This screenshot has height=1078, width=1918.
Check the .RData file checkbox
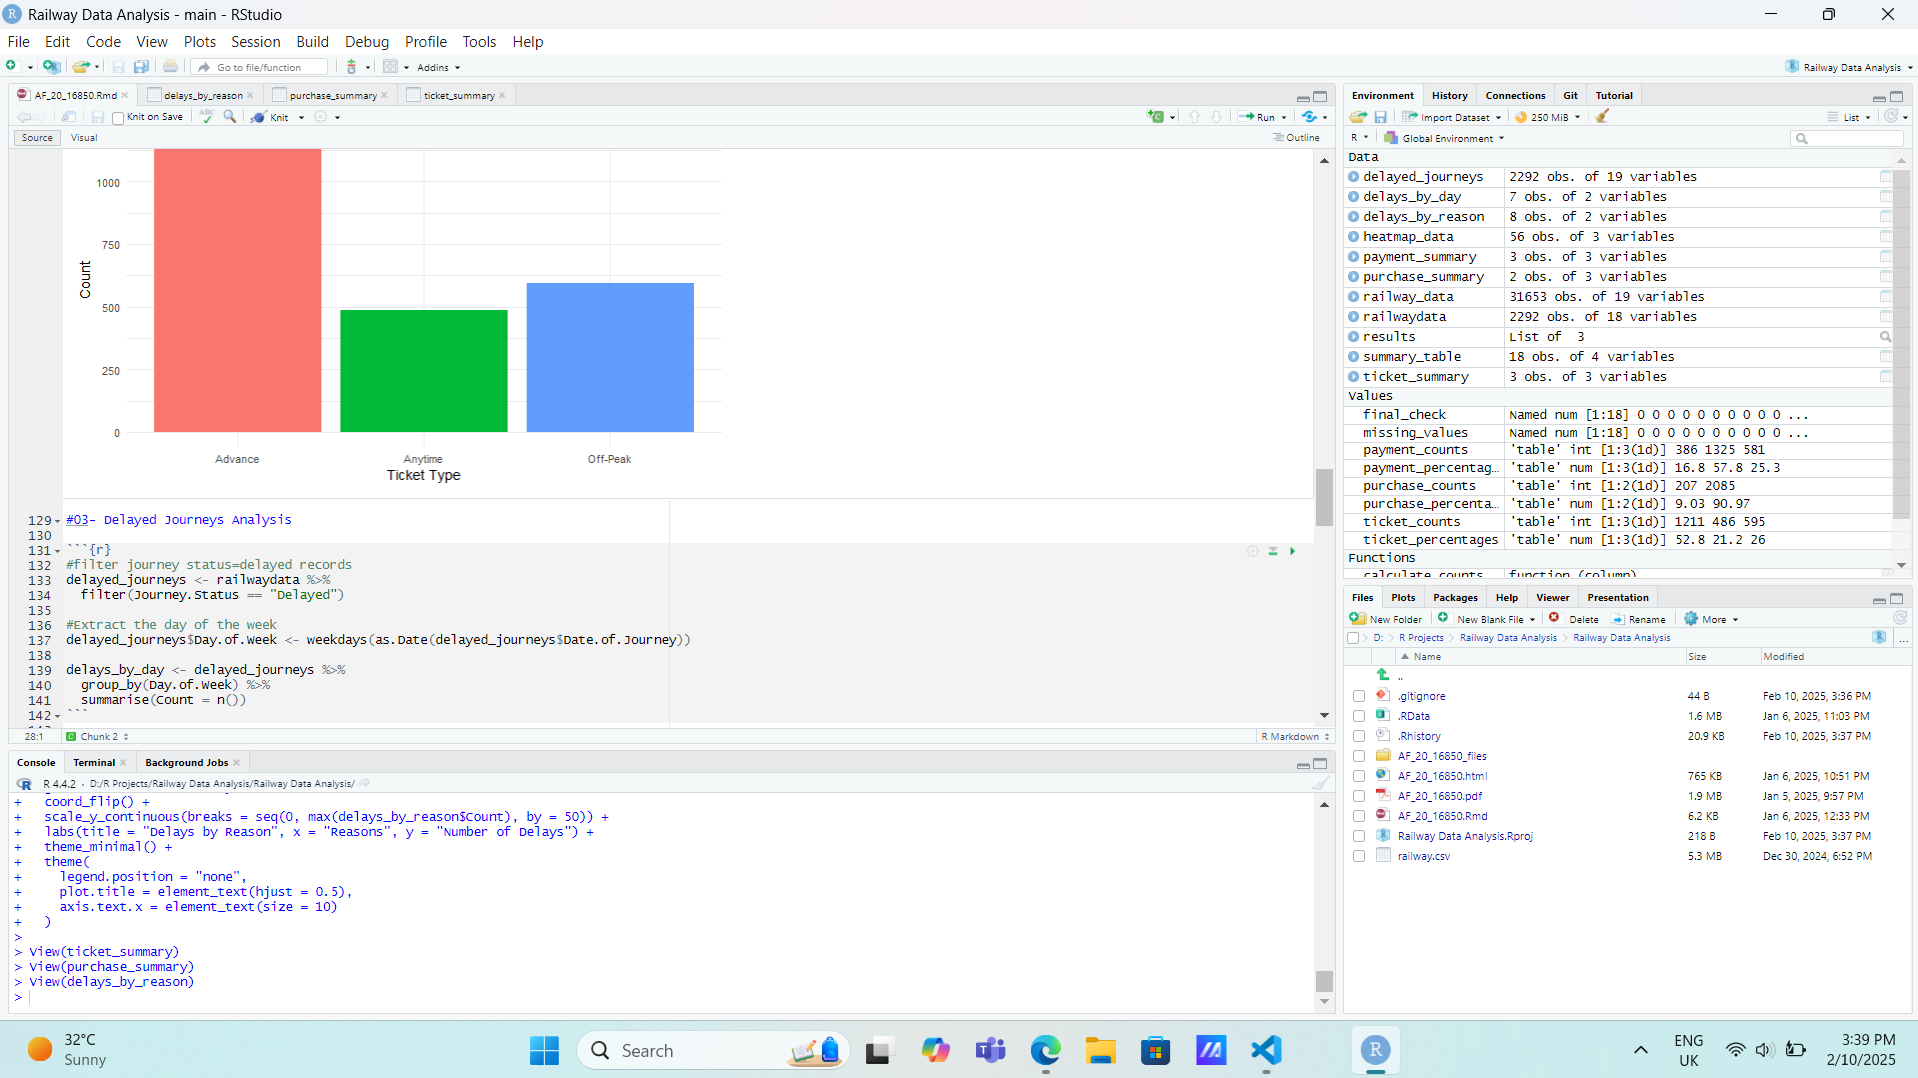click(x=1359, y=716)
